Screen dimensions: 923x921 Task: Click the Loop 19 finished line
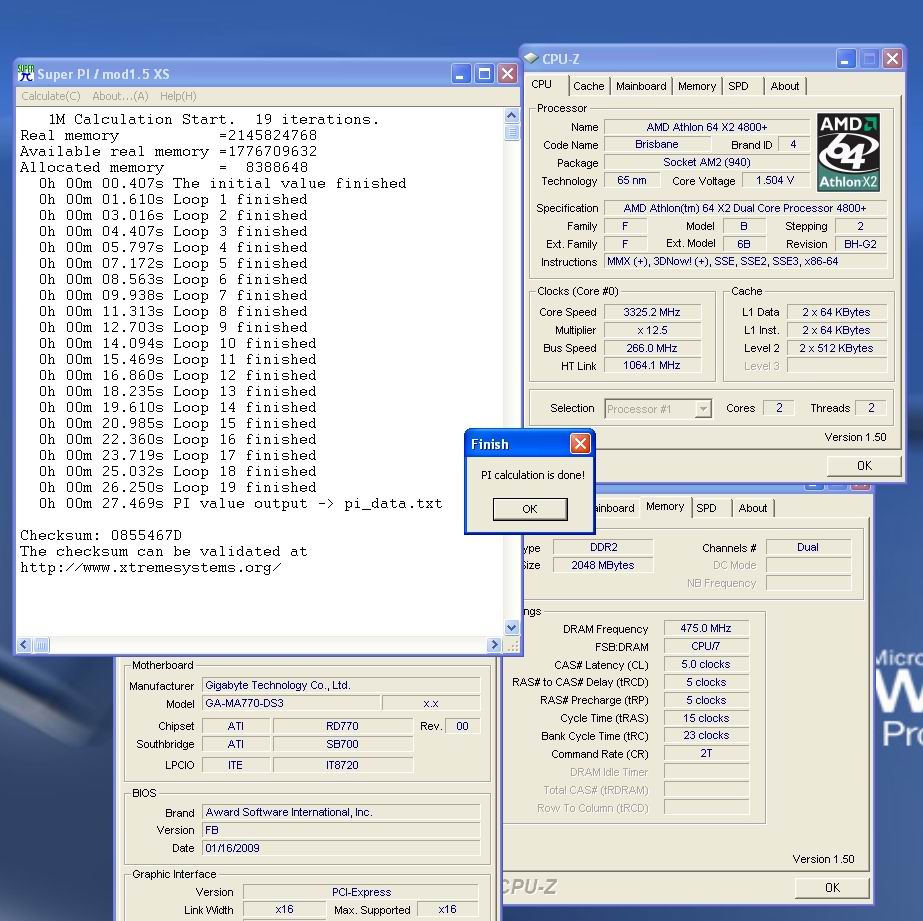178,487
